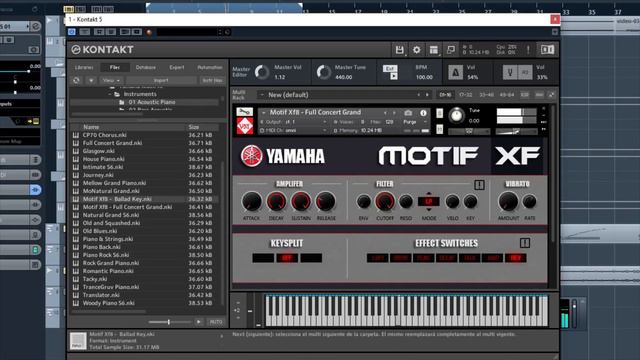
Task: Click the NI logo info panel icon
Action: tap(547, 50)
